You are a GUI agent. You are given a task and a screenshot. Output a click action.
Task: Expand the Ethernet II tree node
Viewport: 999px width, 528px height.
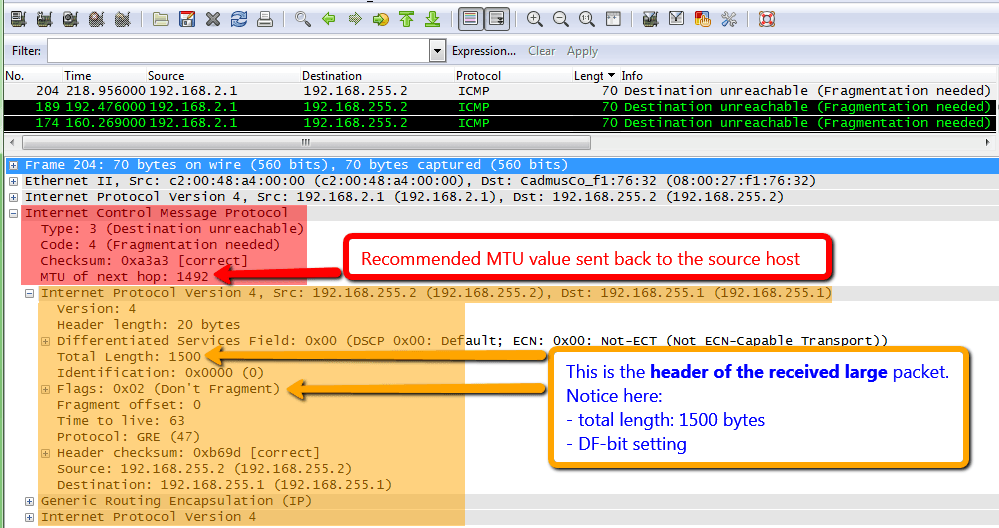[x=13, y=181]
